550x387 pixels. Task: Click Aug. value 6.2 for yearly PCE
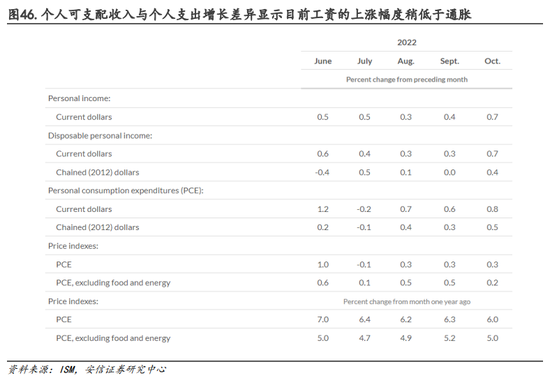point(406,320)
